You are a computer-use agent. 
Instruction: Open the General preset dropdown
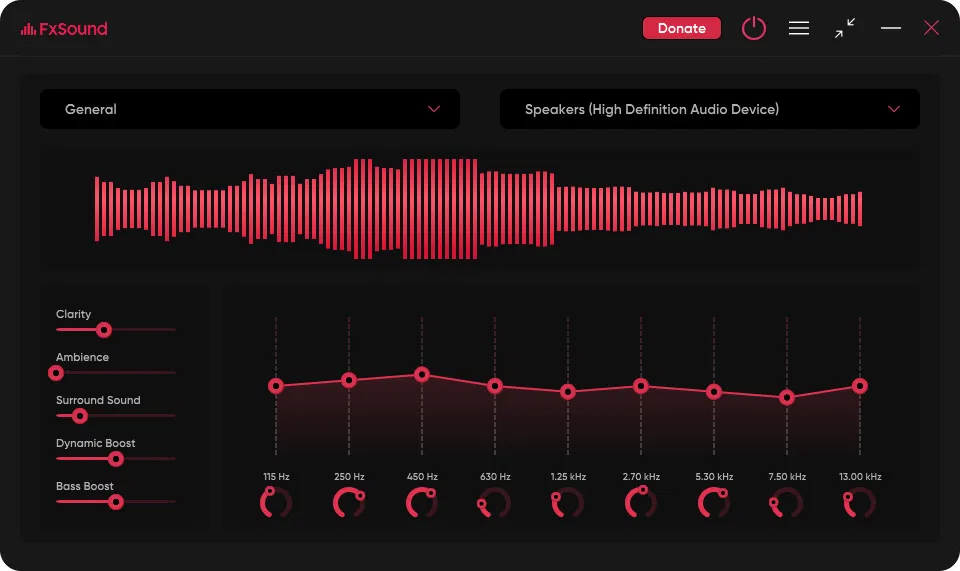[x=250, y=109]
